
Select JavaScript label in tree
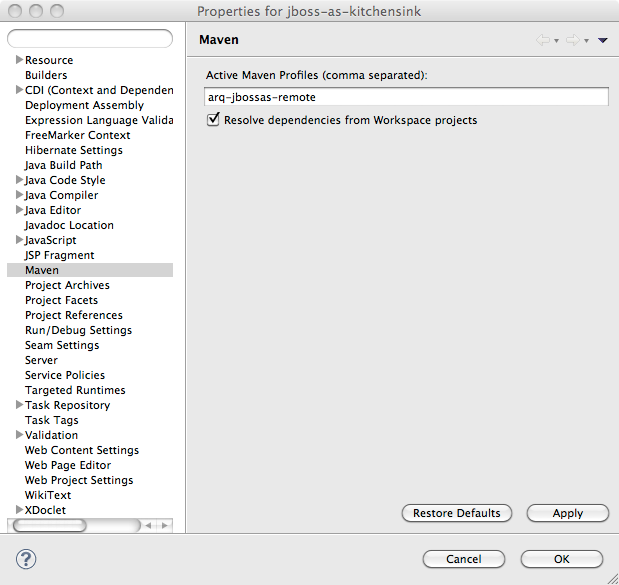[51, 240]
